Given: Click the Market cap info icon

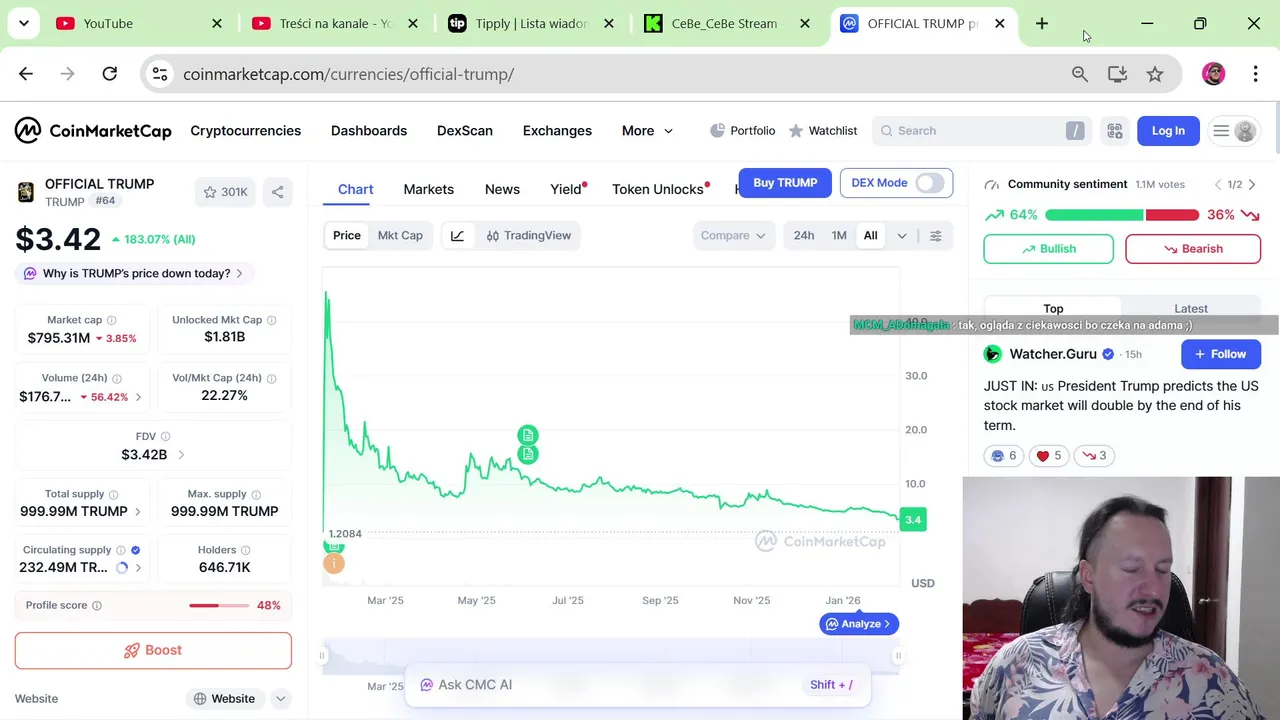Looking at the screenshot, I should tap(113, 320).
